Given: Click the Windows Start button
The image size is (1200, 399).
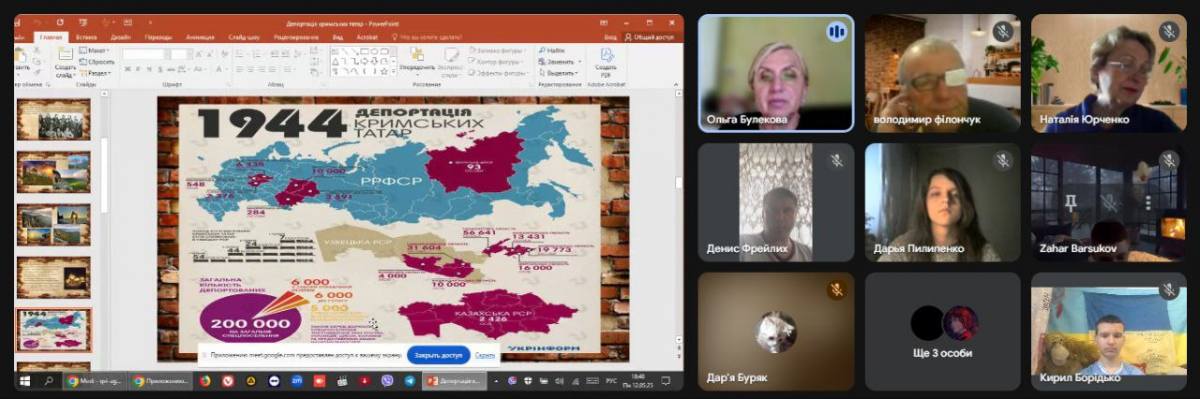Looking at the screenshot, I should pos(23,381).
